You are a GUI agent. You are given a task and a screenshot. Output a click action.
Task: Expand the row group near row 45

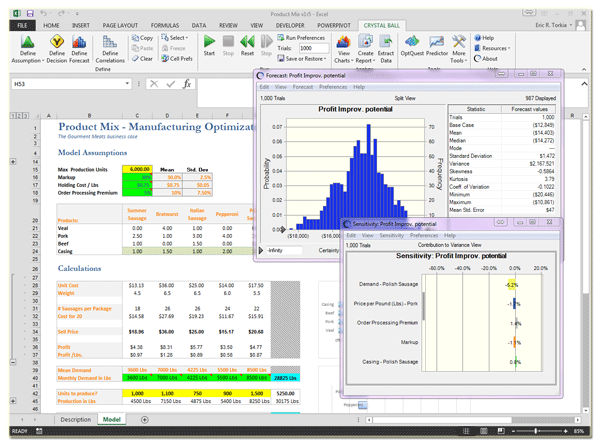pyautogui.click(x=13, y=401)
